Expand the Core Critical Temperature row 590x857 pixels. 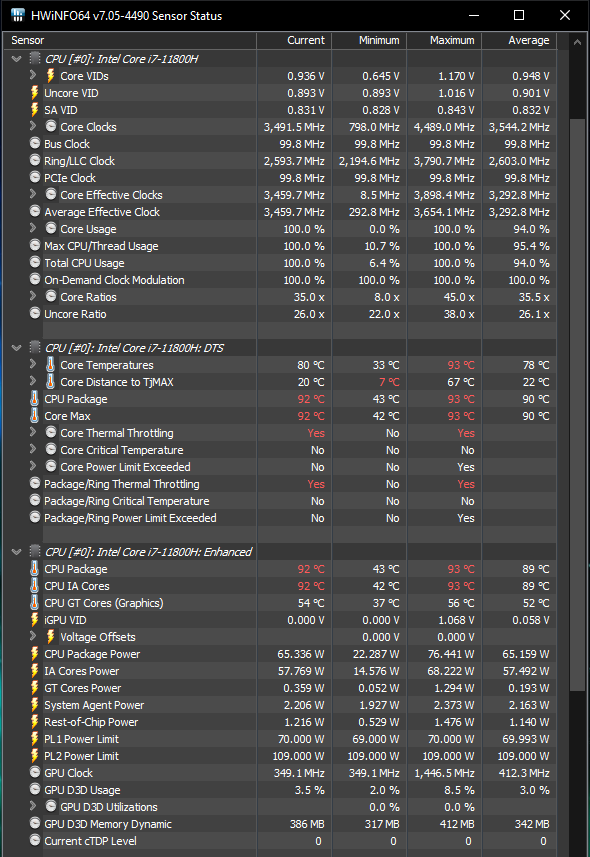(x=33, y=449)
